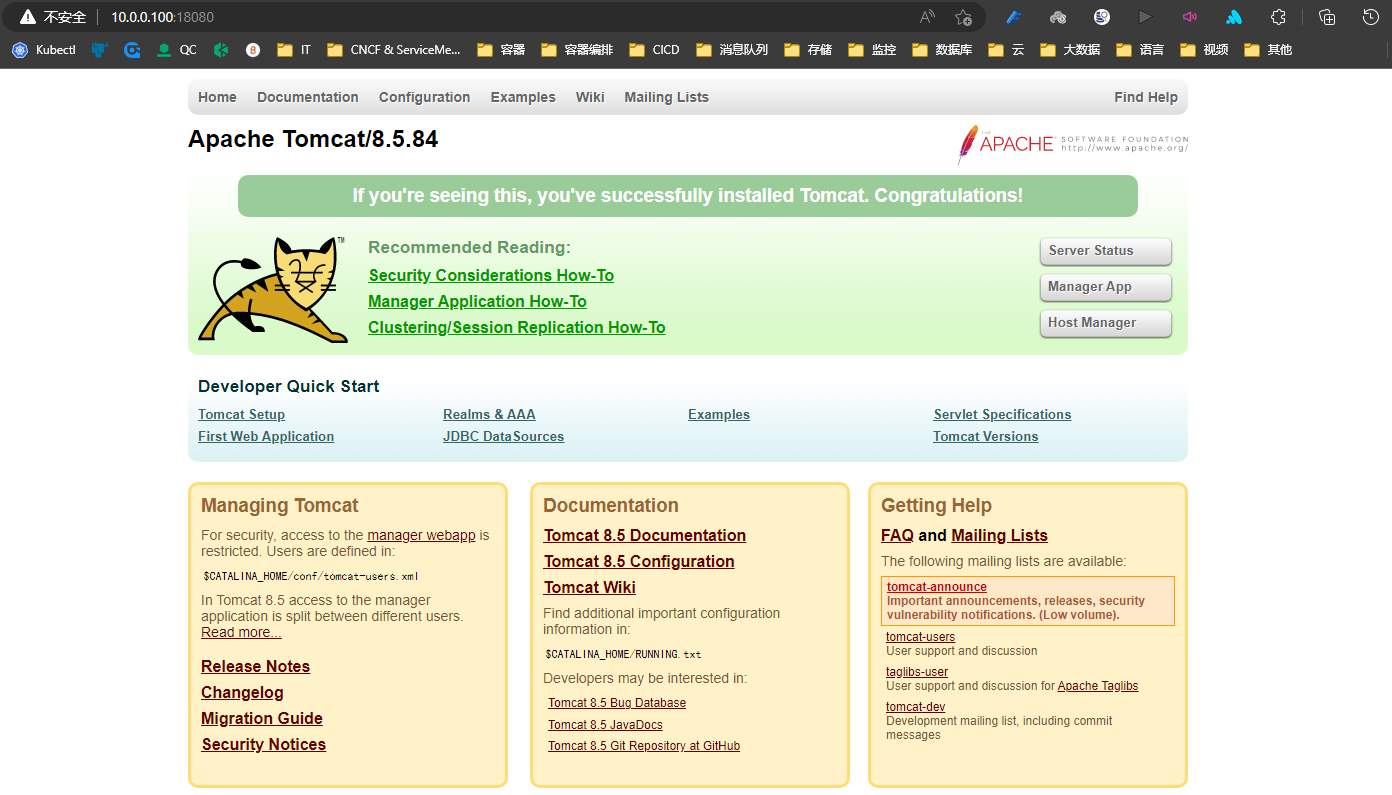Click the blue circular G bookmark icon

(x=132, y=49)
